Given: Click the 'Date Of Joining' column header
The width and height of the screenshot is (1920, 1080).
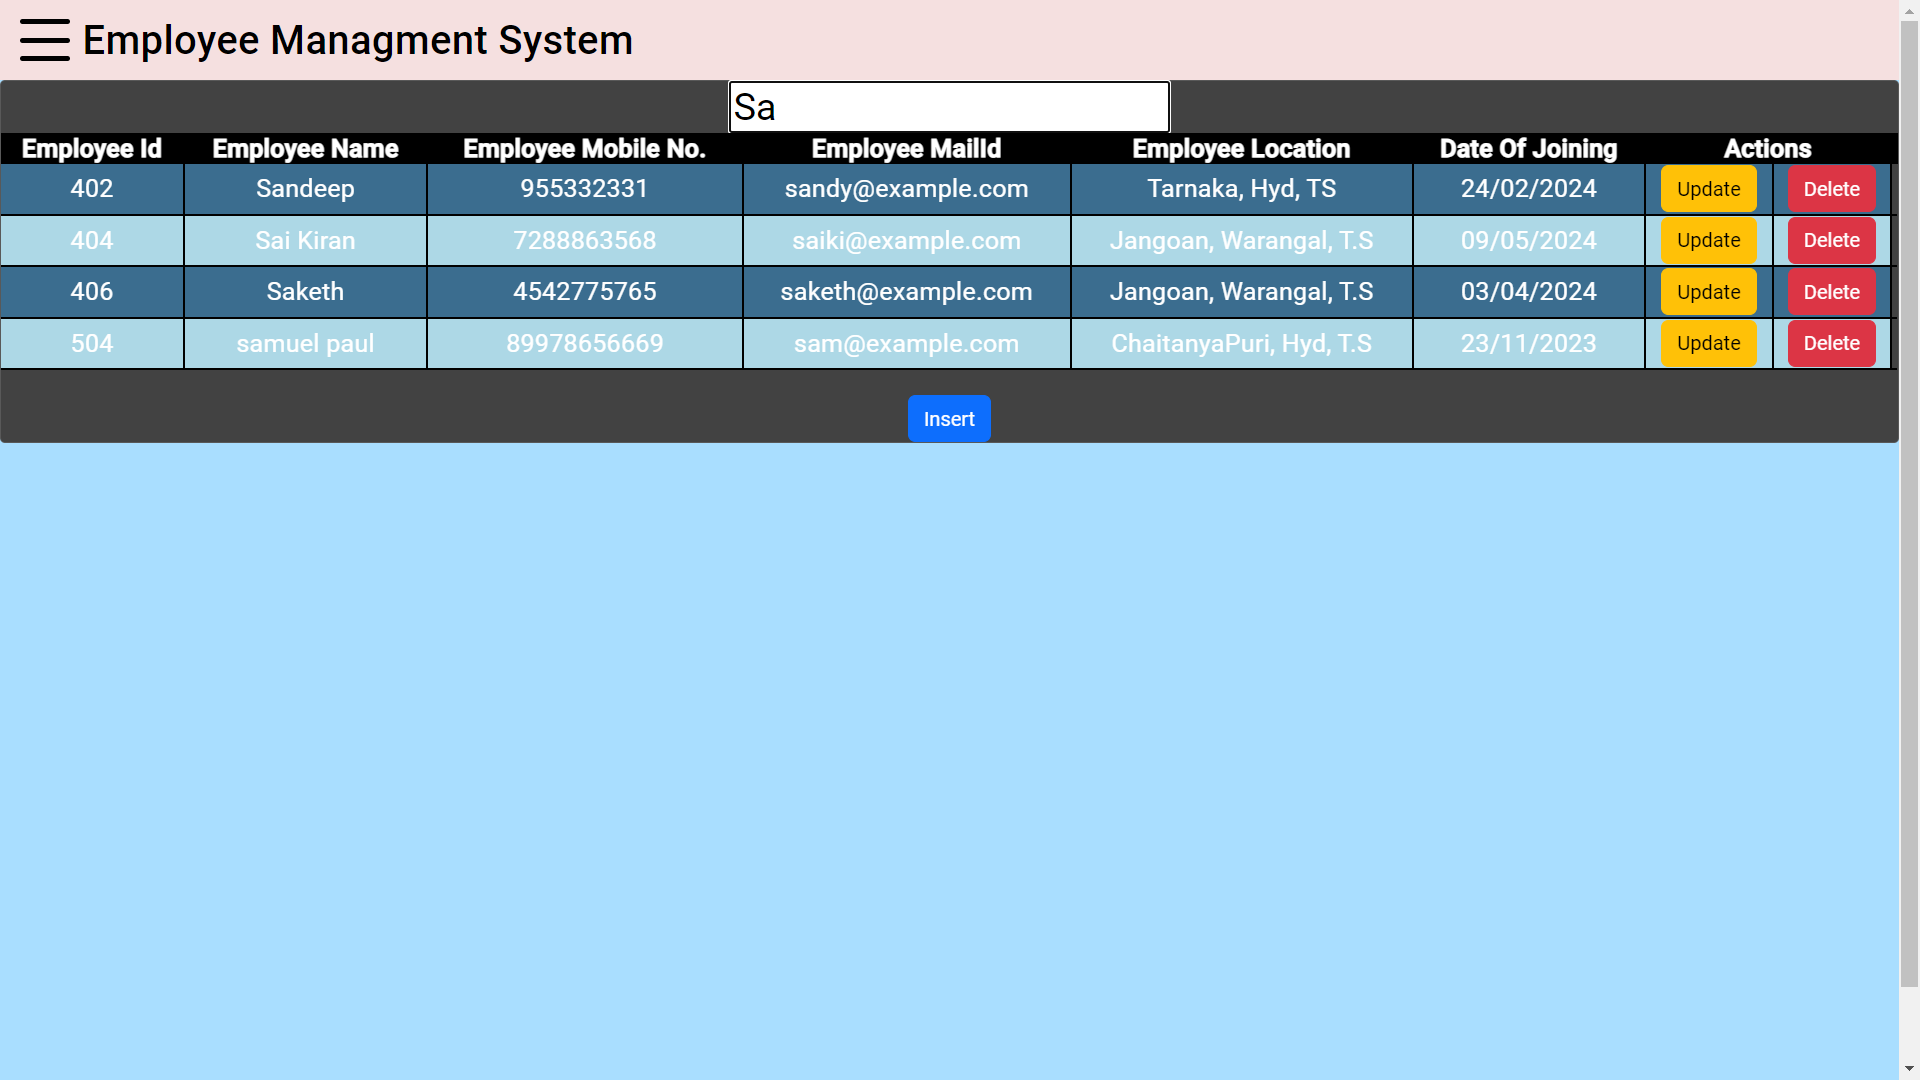Looking at the screenshot, I should (x=1528, y=148).
